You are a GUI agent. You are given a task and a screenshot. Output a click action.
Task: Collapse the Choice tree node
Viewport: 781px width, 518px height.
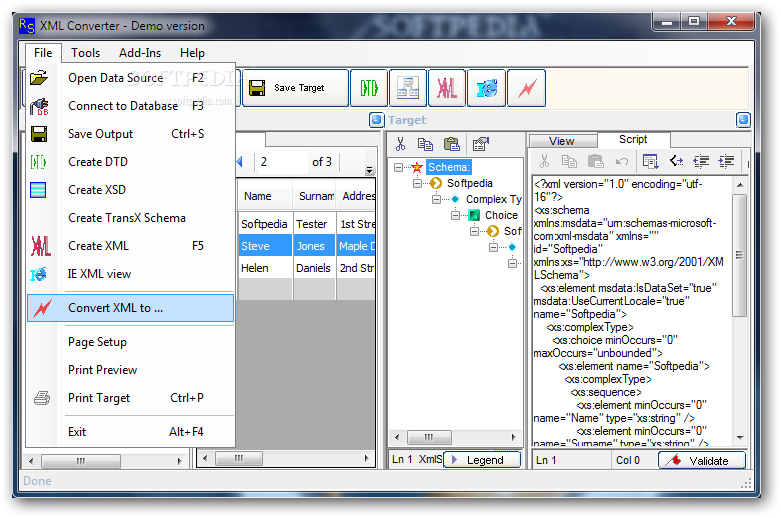[x=455, y=216]
